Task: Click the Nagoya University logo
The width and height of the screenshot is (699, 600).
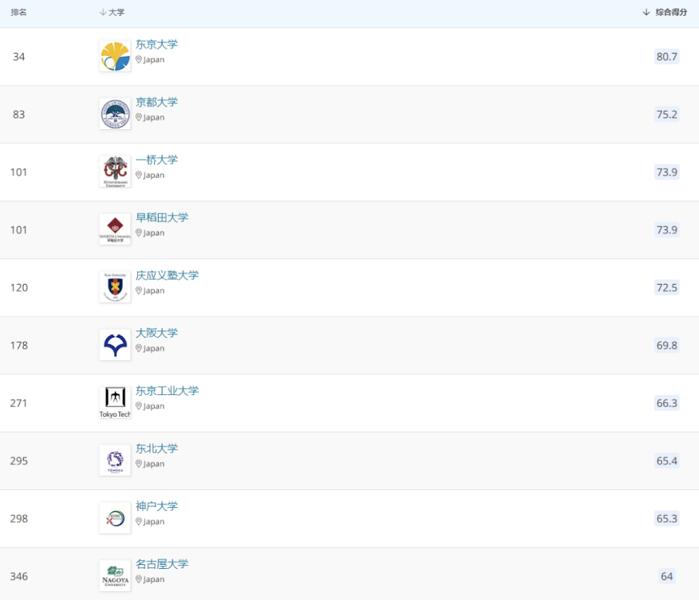Action: [x=115, y=576]
